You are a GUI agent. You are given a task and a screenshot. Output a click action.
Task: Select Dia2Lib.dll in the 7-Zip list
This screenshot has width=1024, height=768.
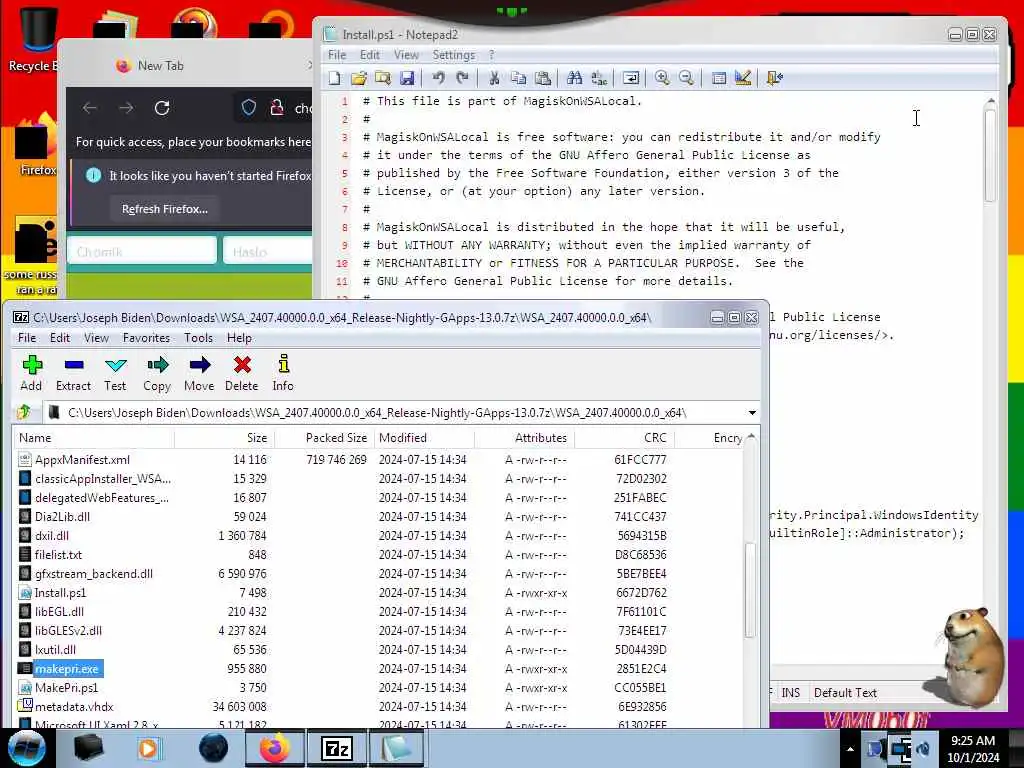62,517
